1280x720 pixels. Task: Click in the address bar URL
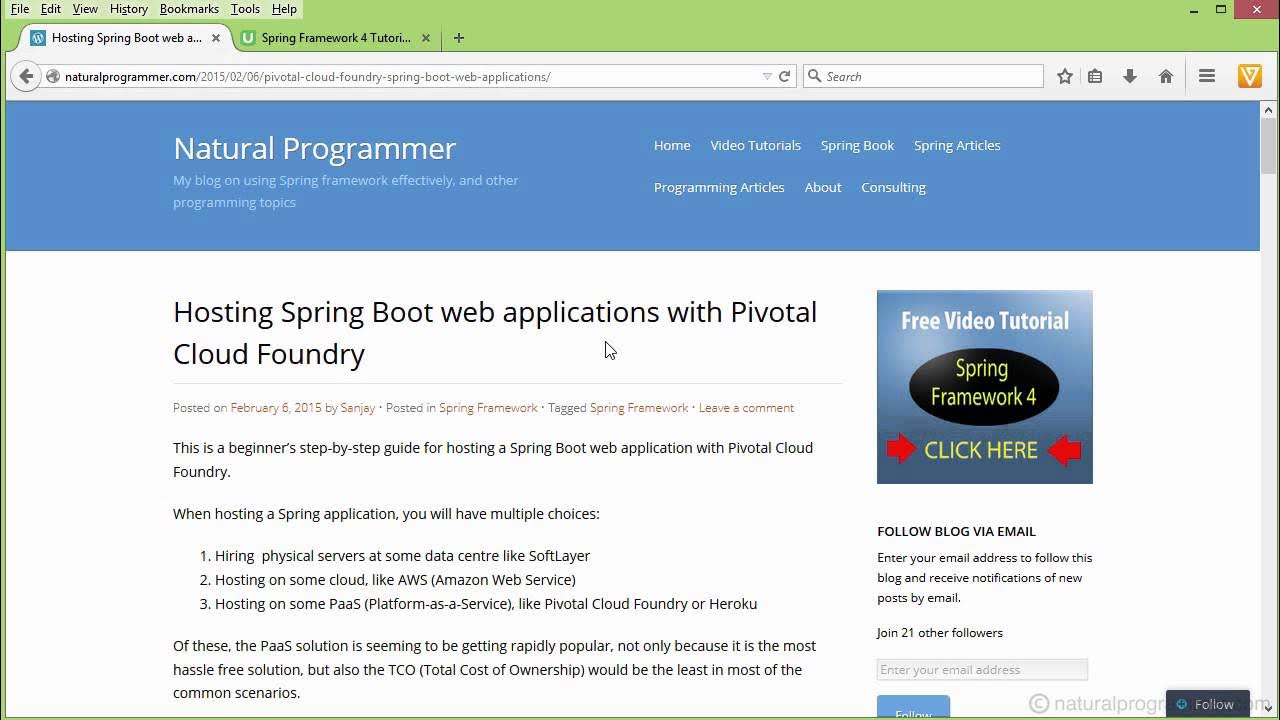308,77
